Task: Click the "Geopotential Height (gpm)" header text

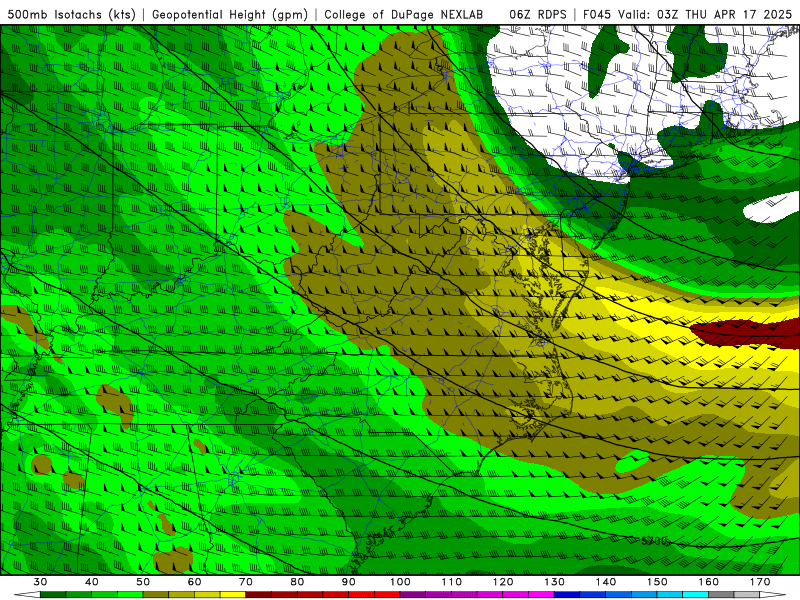Action: click(230, 15)
